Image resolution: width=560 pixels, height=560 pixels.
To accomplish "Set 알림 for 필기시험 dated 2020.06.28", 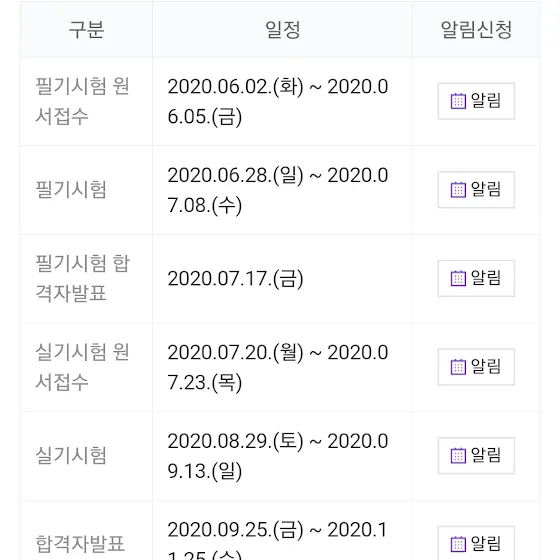I will pos(476,190).
